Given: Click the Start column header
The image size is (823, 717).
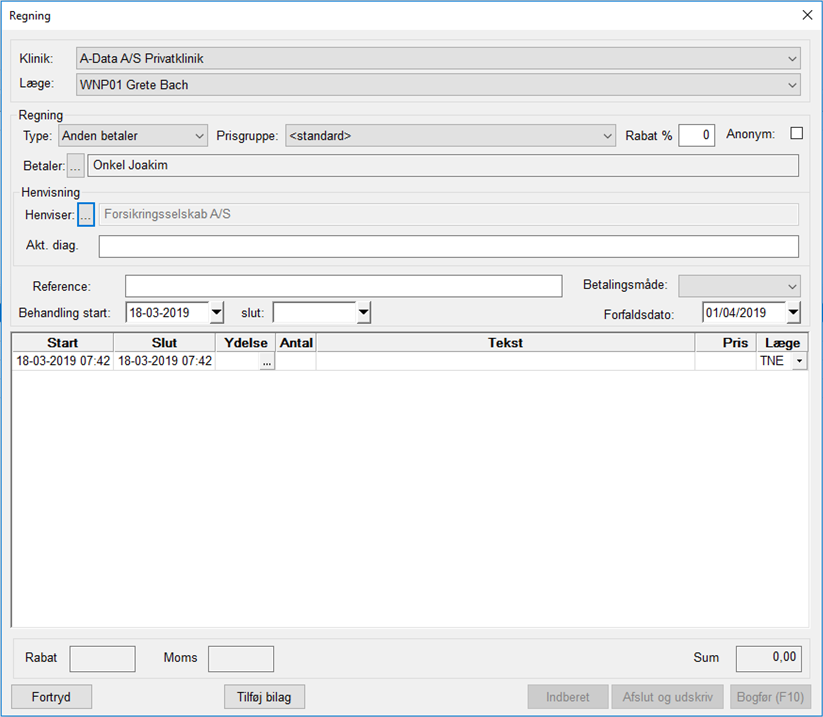Looking at the screenshot, I should tap(62, 343).
